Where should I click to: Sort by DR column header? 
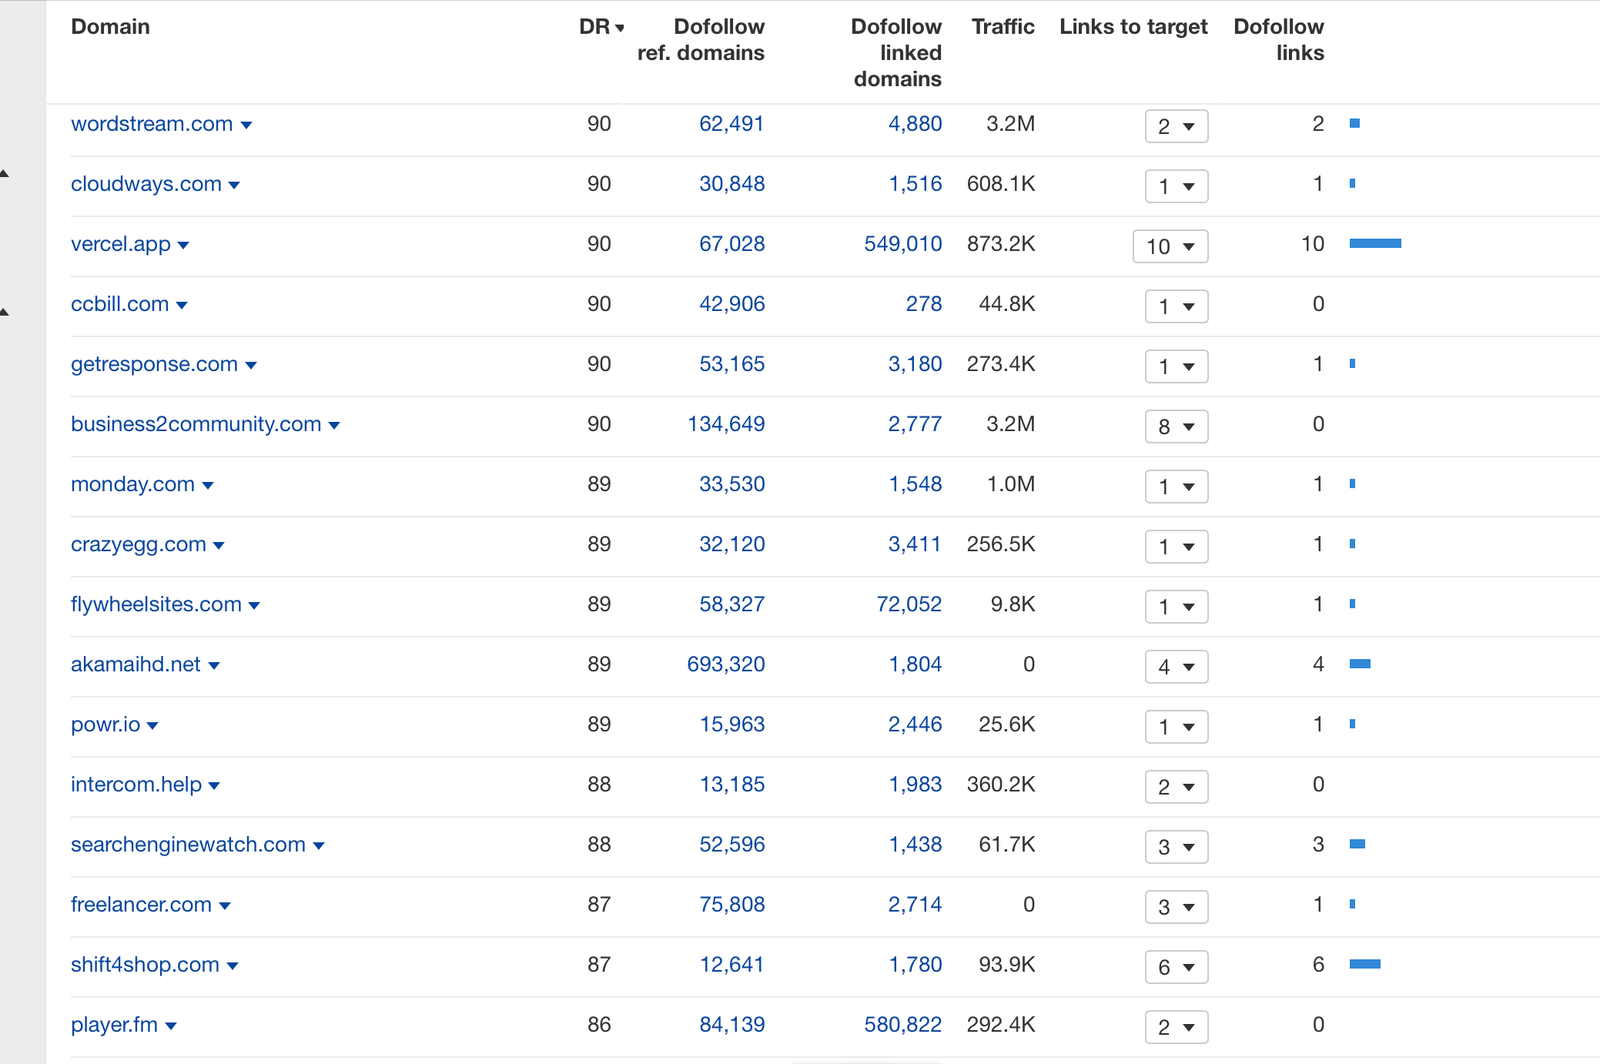(602, 27)
